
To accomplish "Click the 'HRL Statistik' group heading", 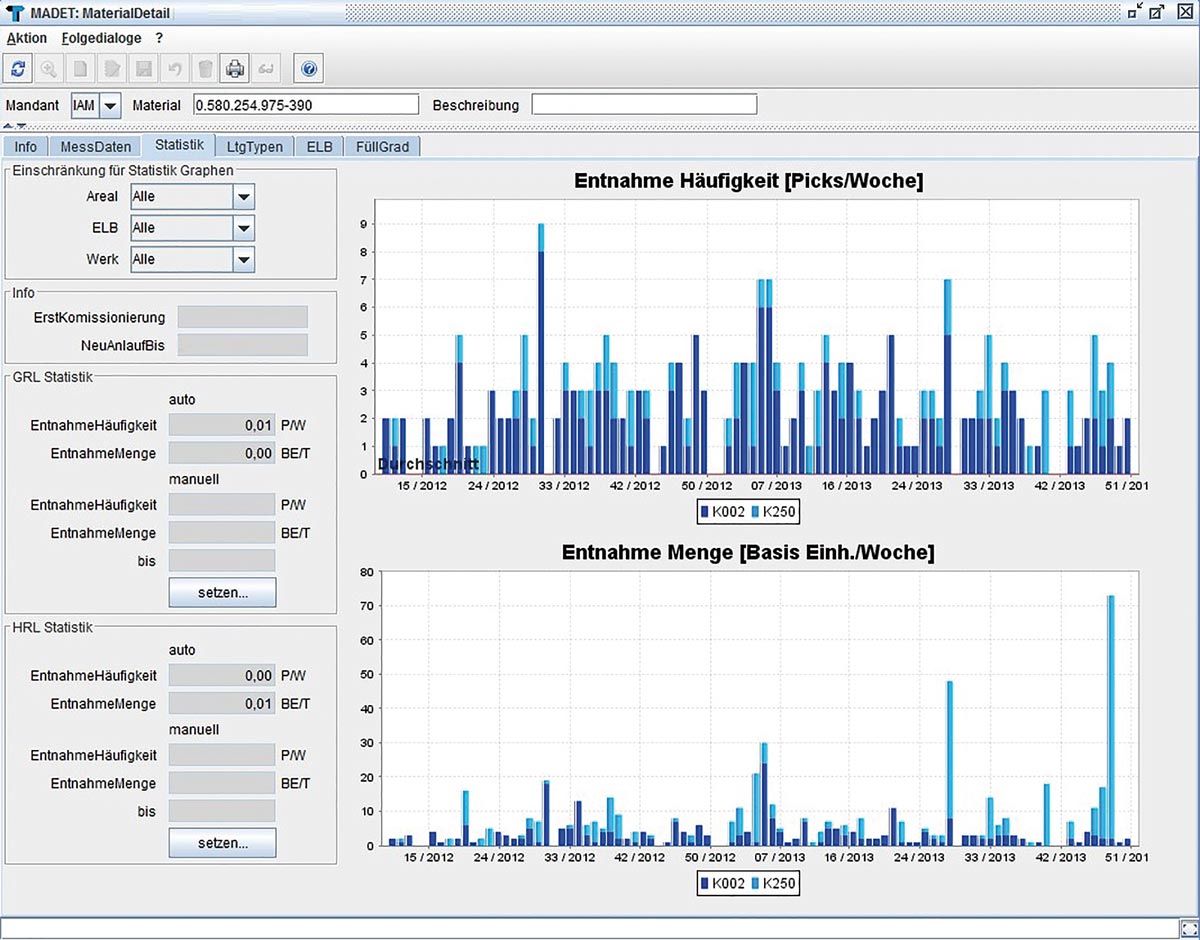I will coord(53,628).
